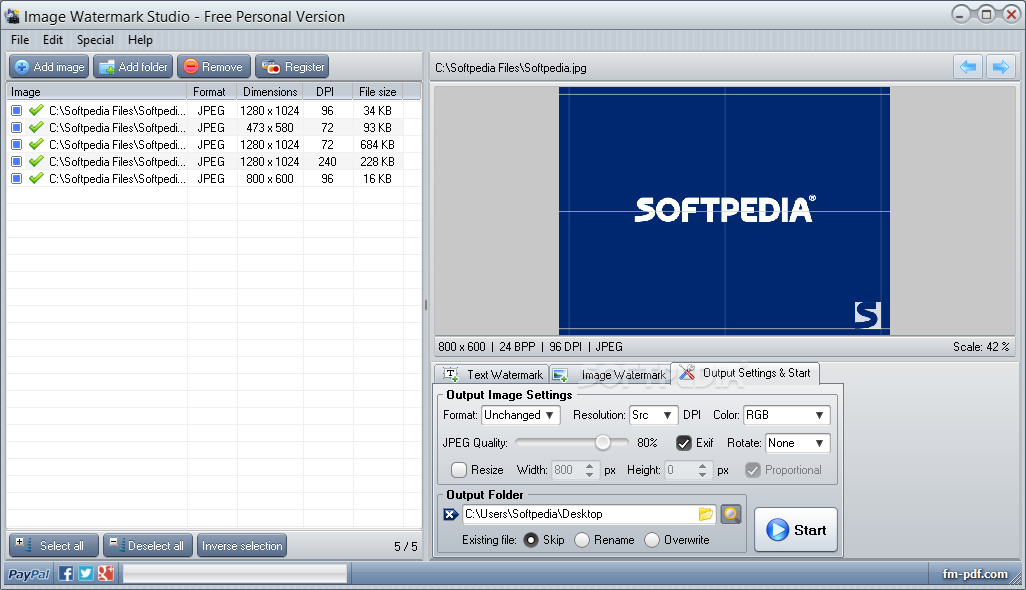Image resolution: width=1026 pixels, height=590 pixels.
Task: Click green checkmark of 34 KB row
Action: tap(37, 110)
